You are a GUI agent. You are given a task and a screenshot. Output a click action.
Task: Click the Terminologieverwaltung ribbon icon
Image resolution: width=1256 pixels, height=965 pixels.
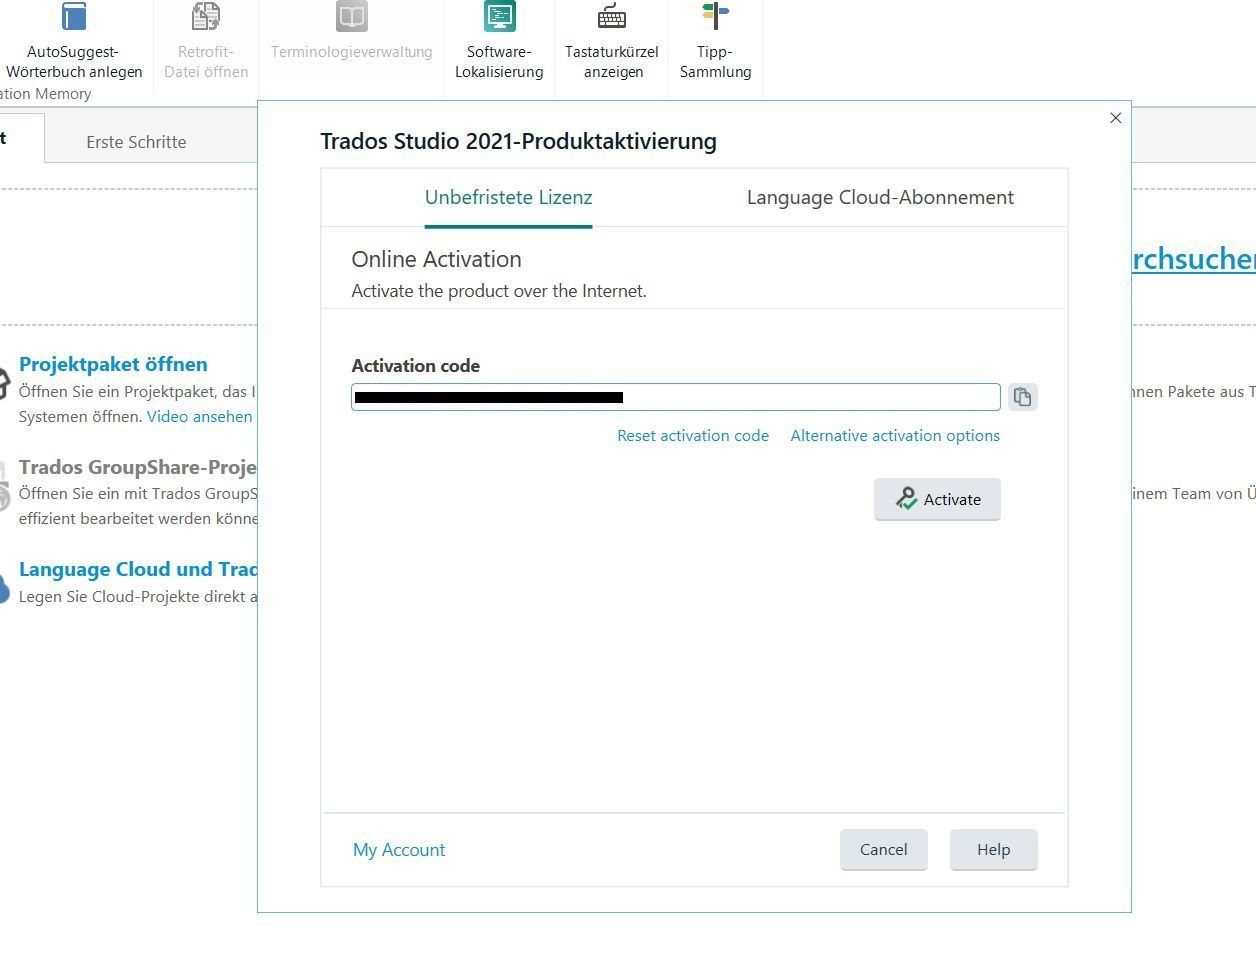(350, 16)
